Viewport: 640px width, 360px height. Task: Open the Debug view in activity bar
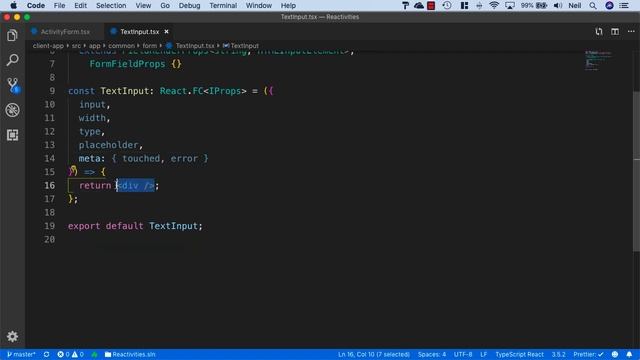[x=12, y=110]
